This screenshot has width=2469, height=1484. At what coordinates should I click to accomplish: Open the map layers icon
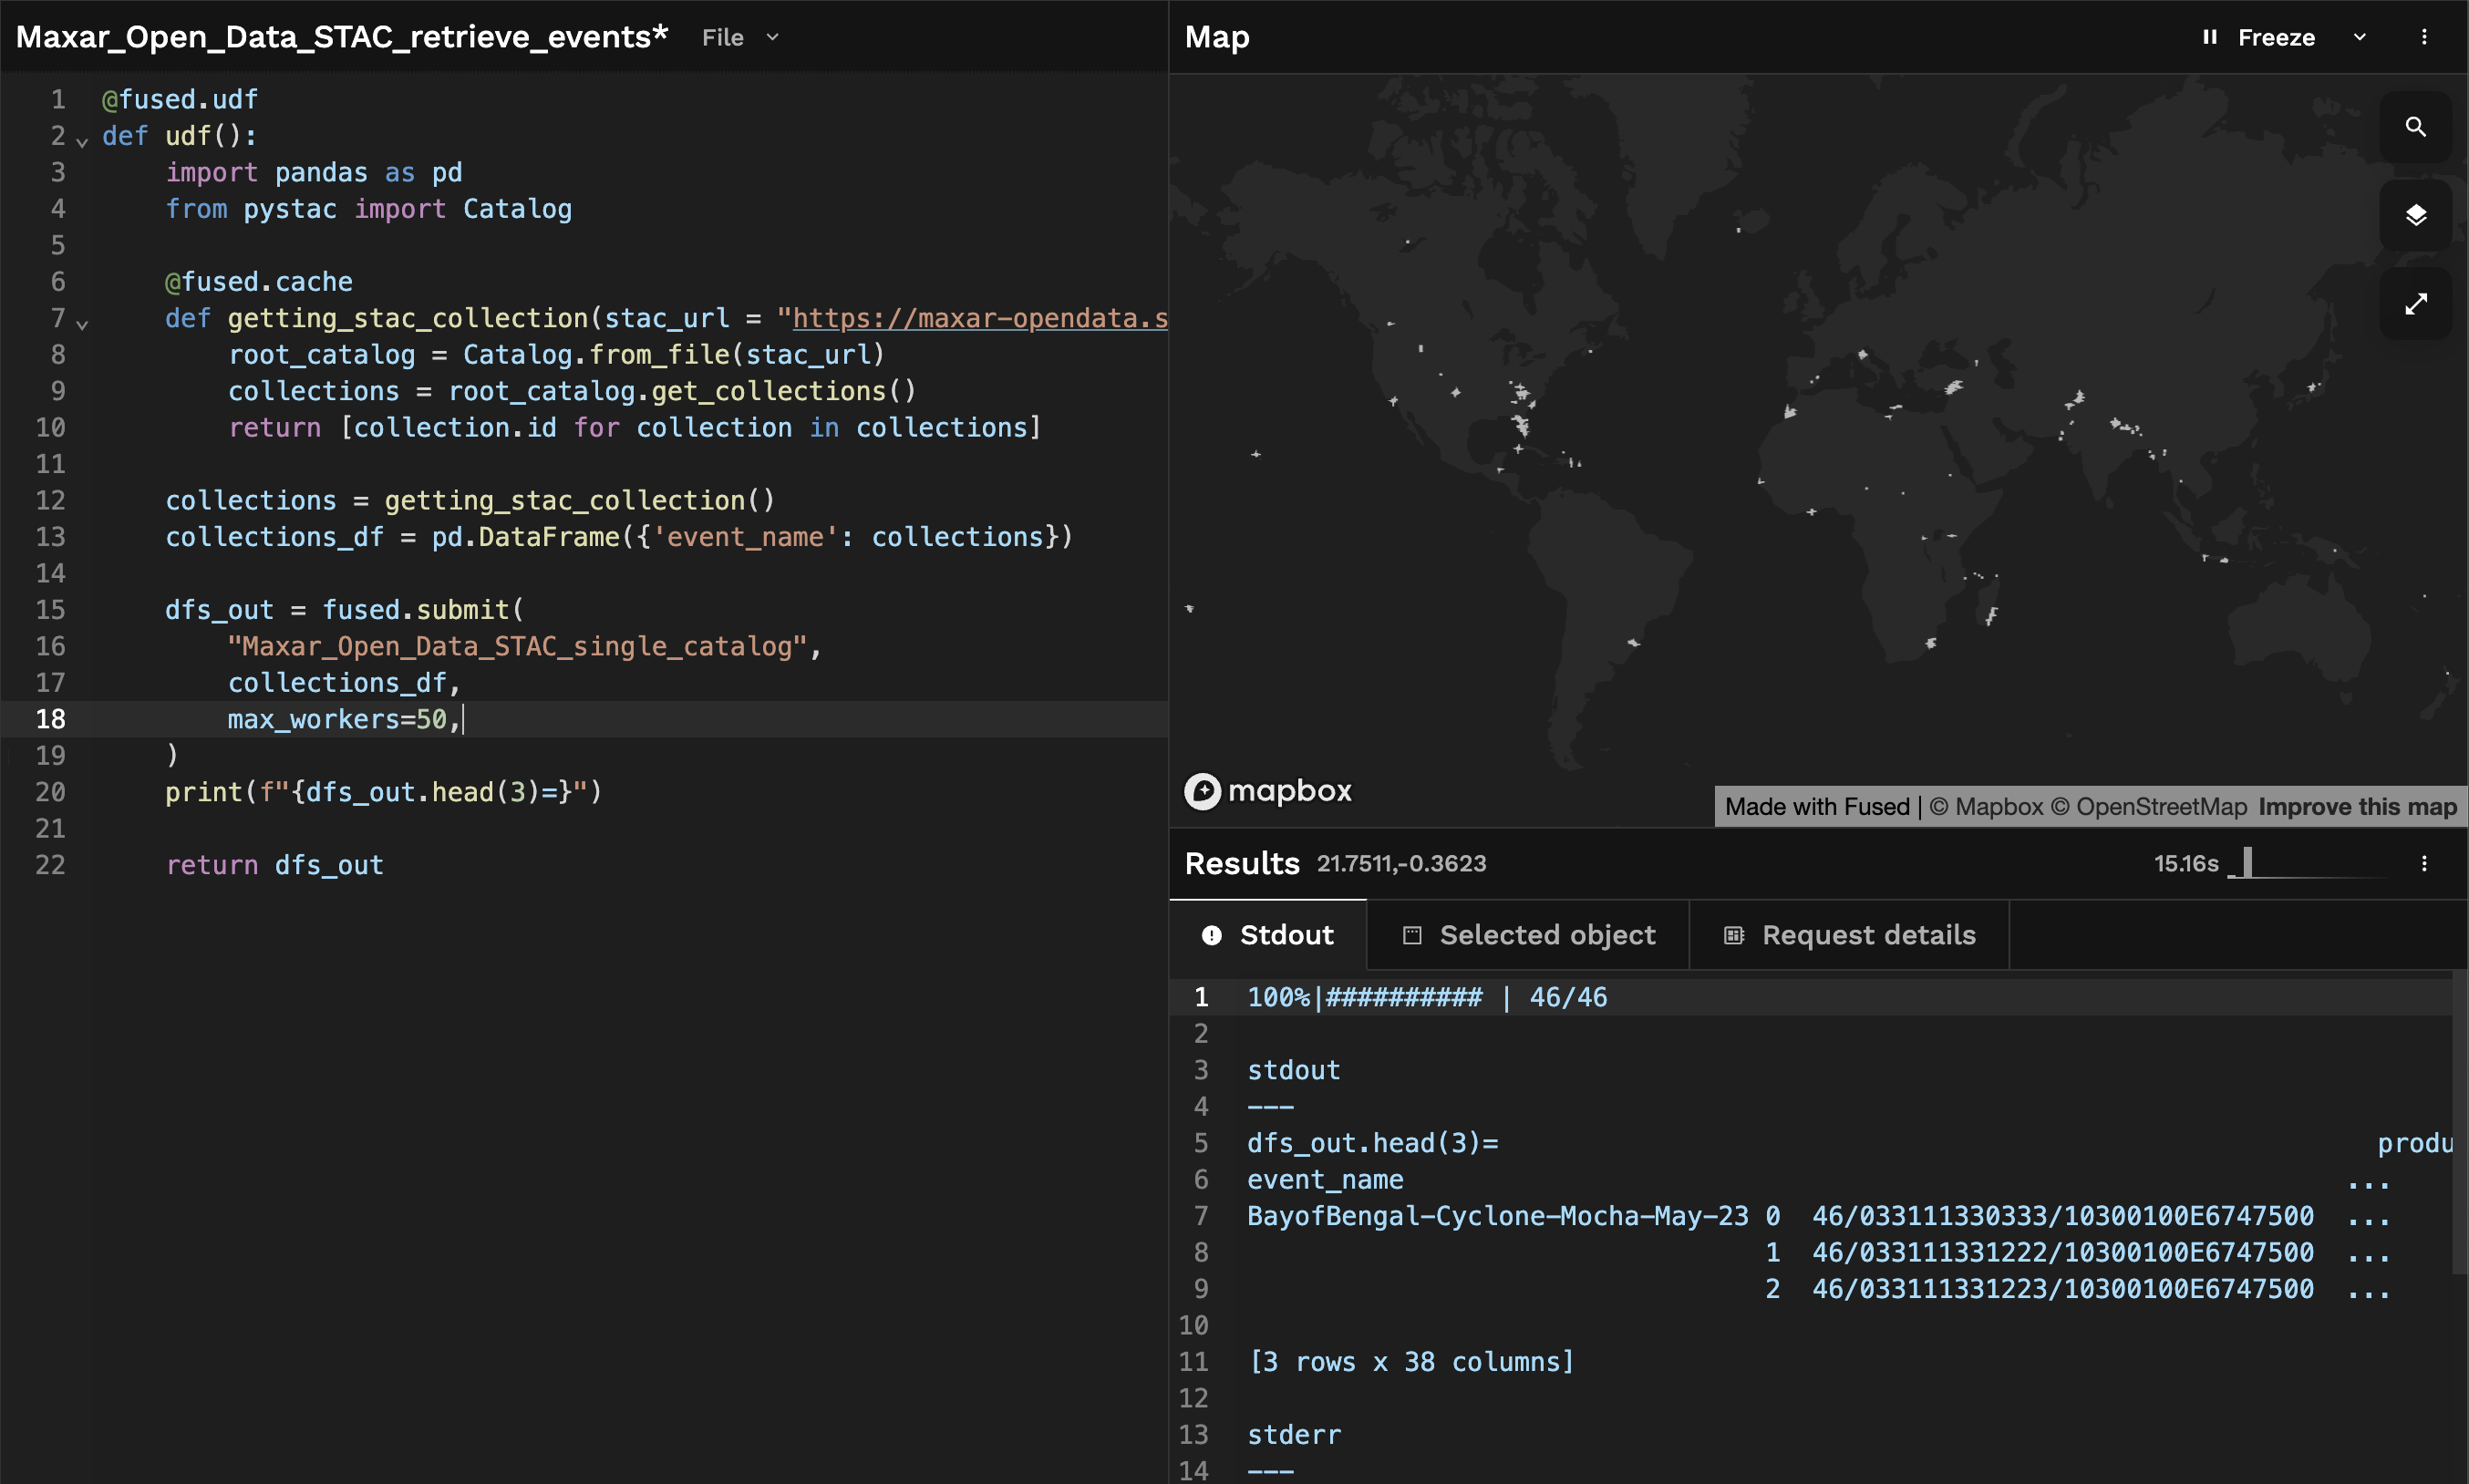click(2415, 215)
